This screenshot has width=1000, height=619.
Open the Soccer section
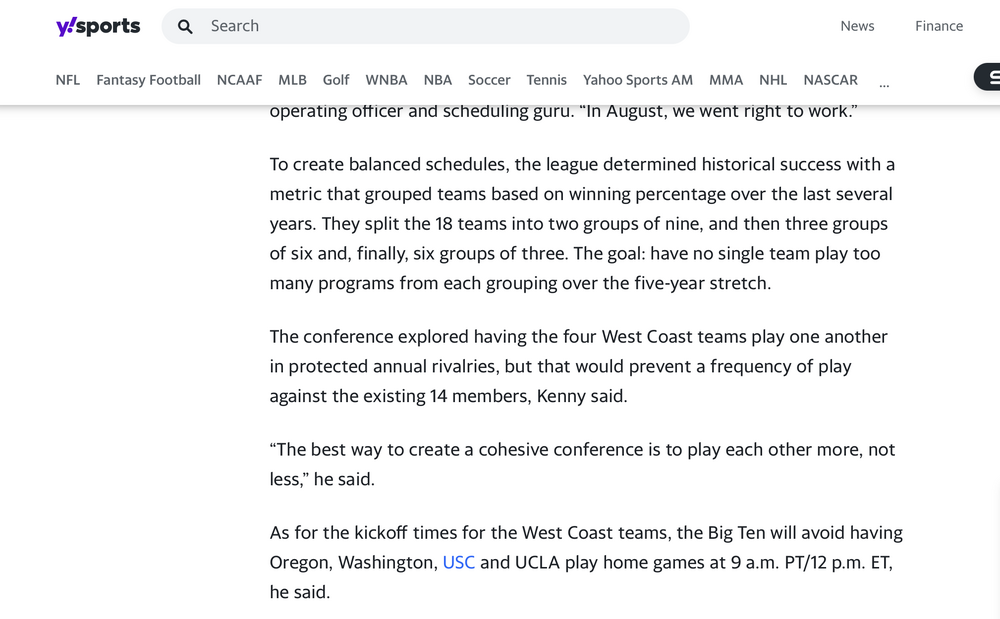pos(489,80)
